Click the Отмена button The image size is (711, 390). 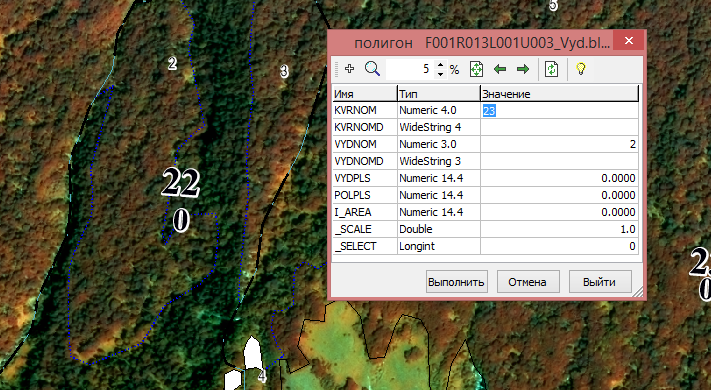coord(527,282)
